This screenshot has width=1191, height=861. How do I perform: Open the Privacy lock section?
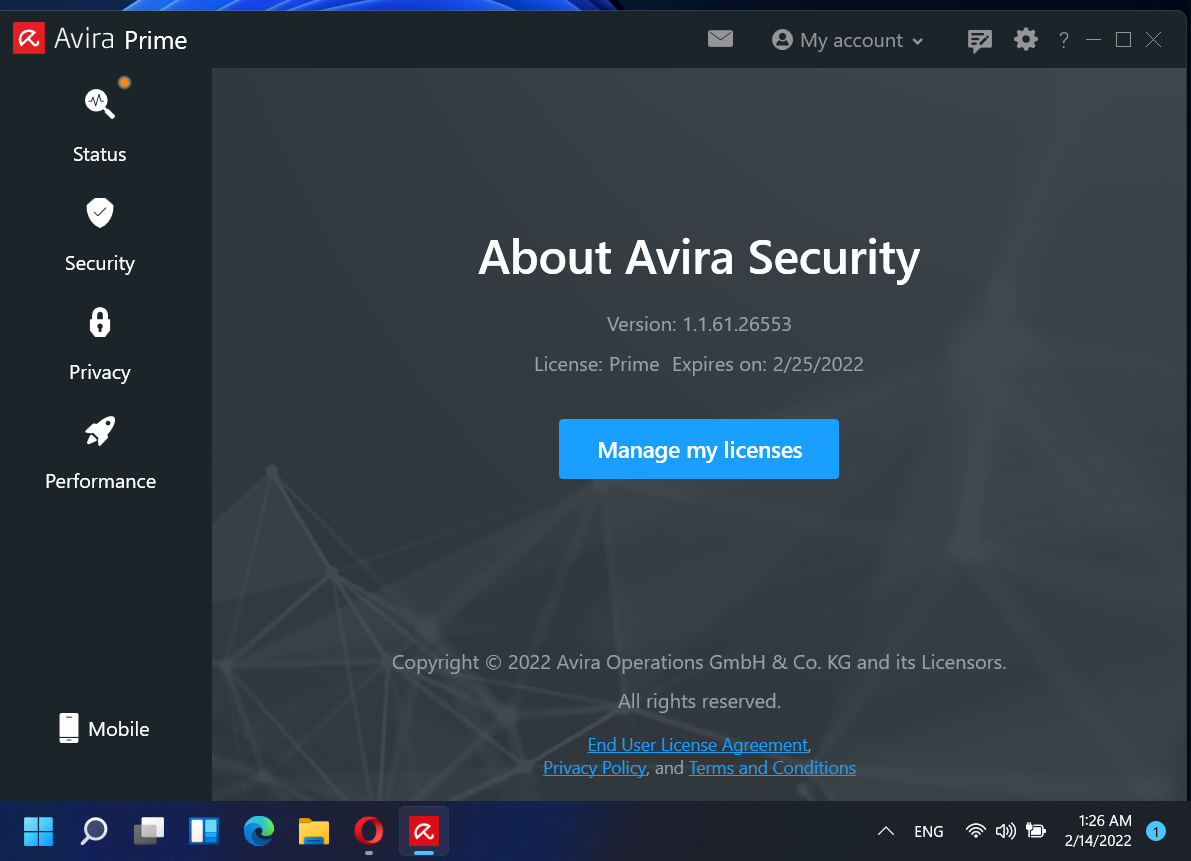point(100,344)
